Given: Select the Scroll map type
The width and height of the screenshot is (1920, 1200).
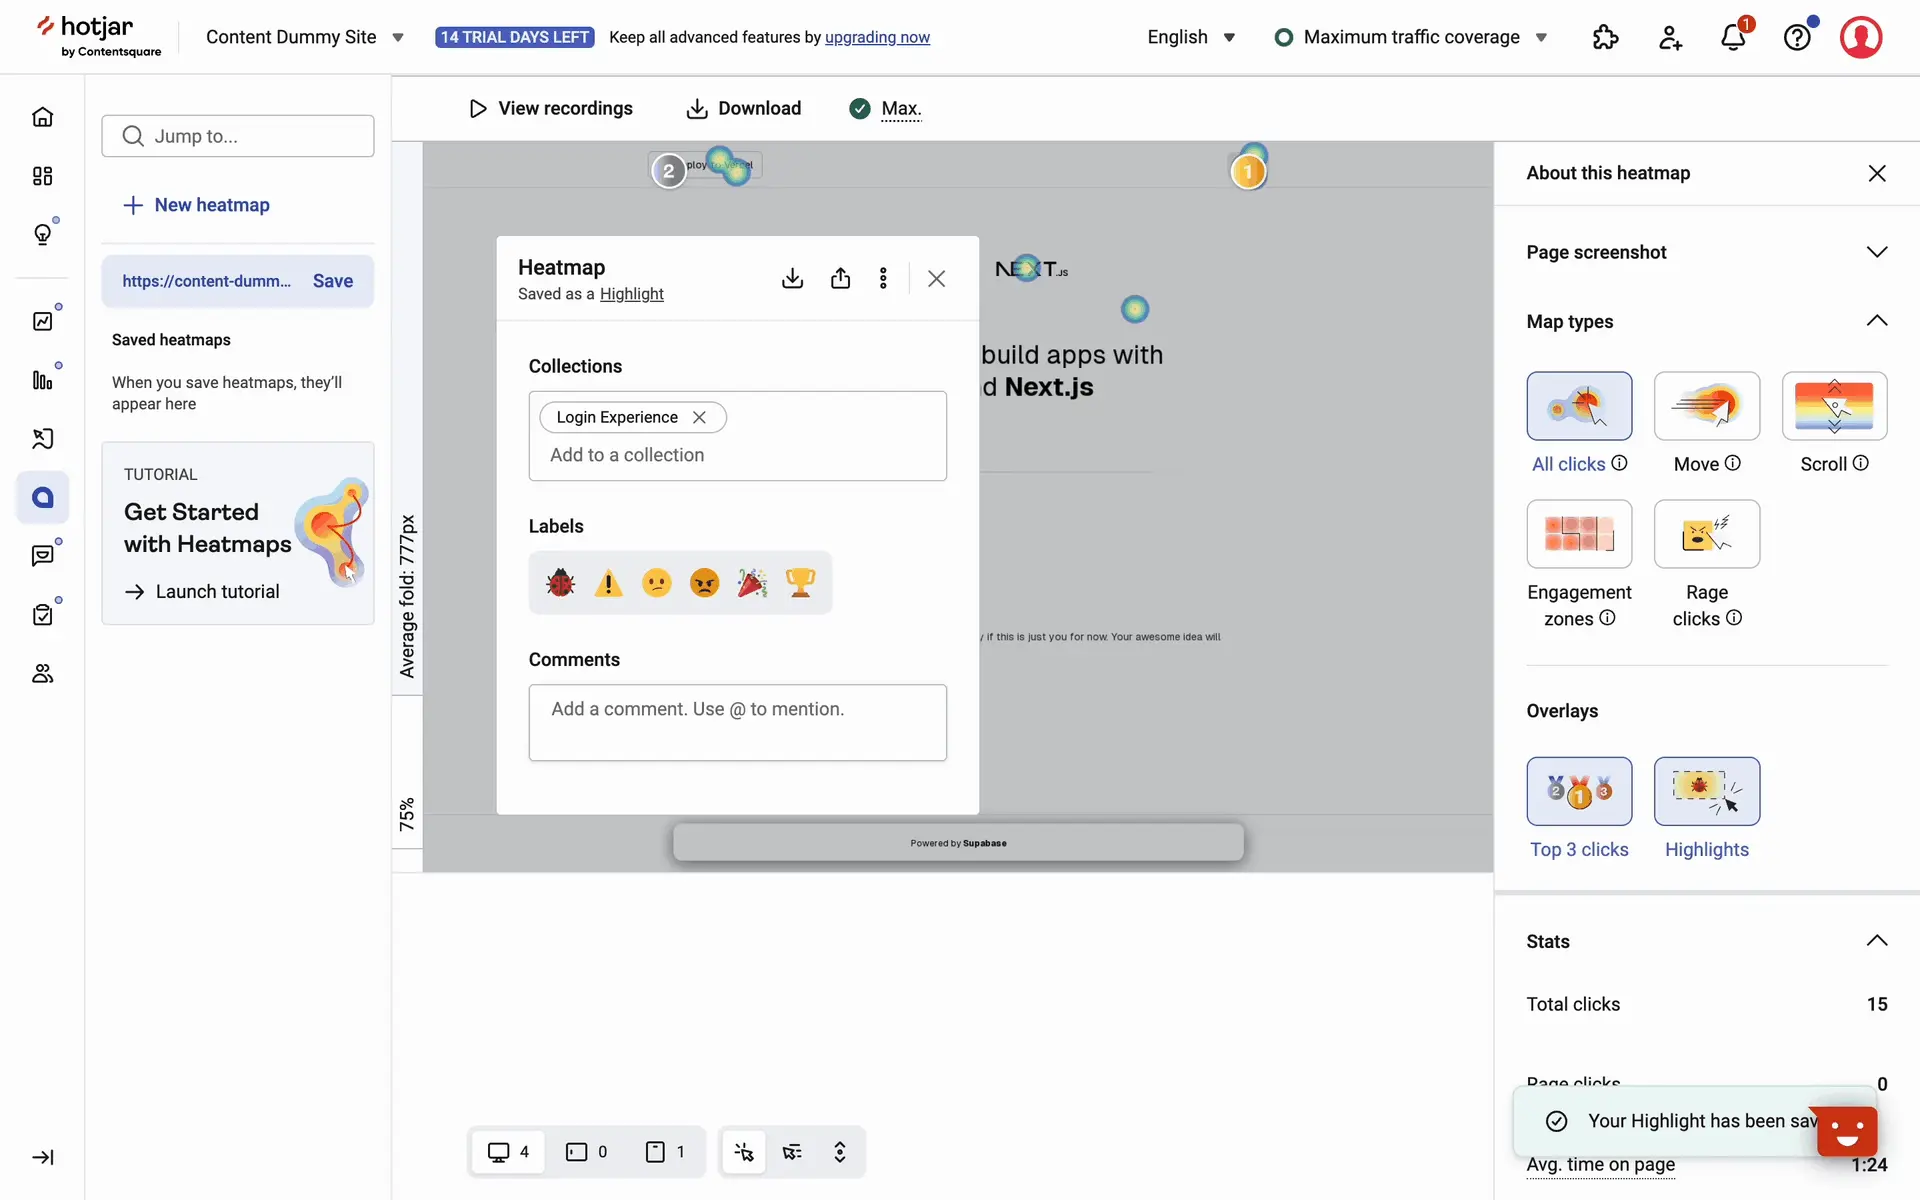Looking at the screenshot, I should point(1833,406).
